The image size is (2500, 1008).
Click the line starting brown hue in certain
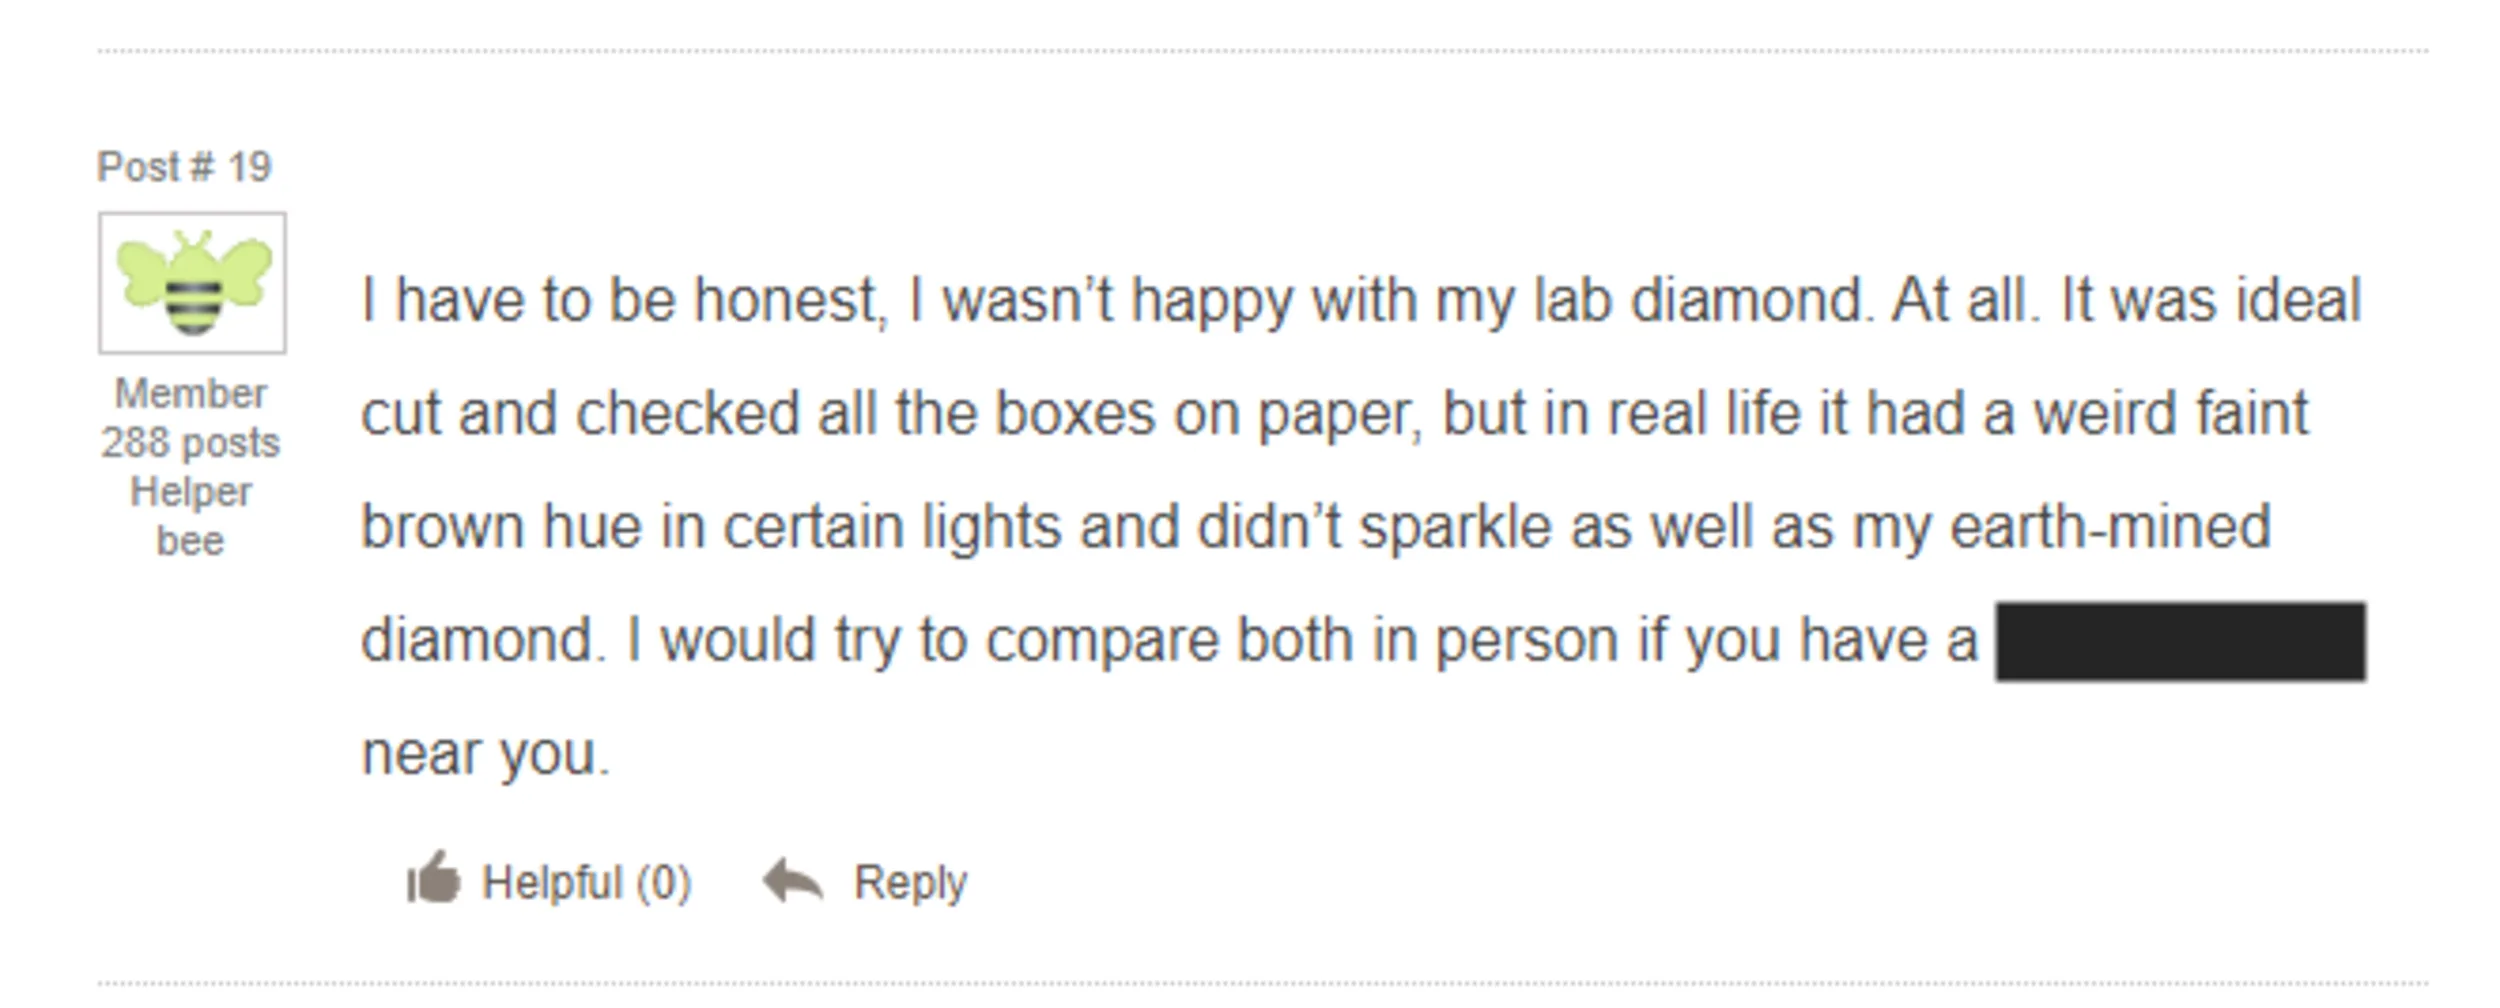(1316, 527)
